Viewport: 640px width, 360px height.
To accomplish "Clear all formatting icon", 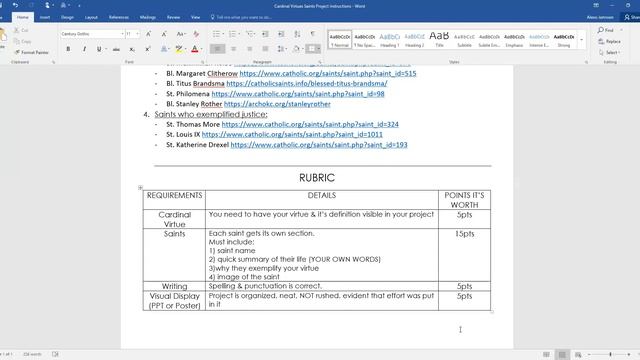I will [x=196, y=34].
